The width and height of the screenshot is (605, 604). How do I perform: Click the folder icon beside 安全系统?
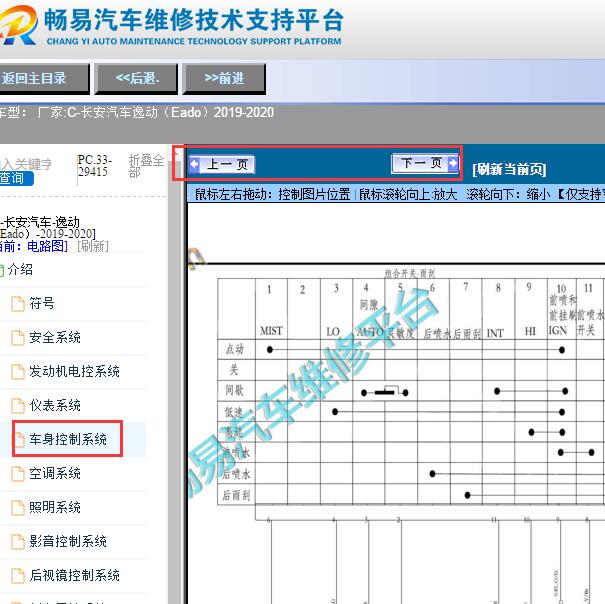18,338
